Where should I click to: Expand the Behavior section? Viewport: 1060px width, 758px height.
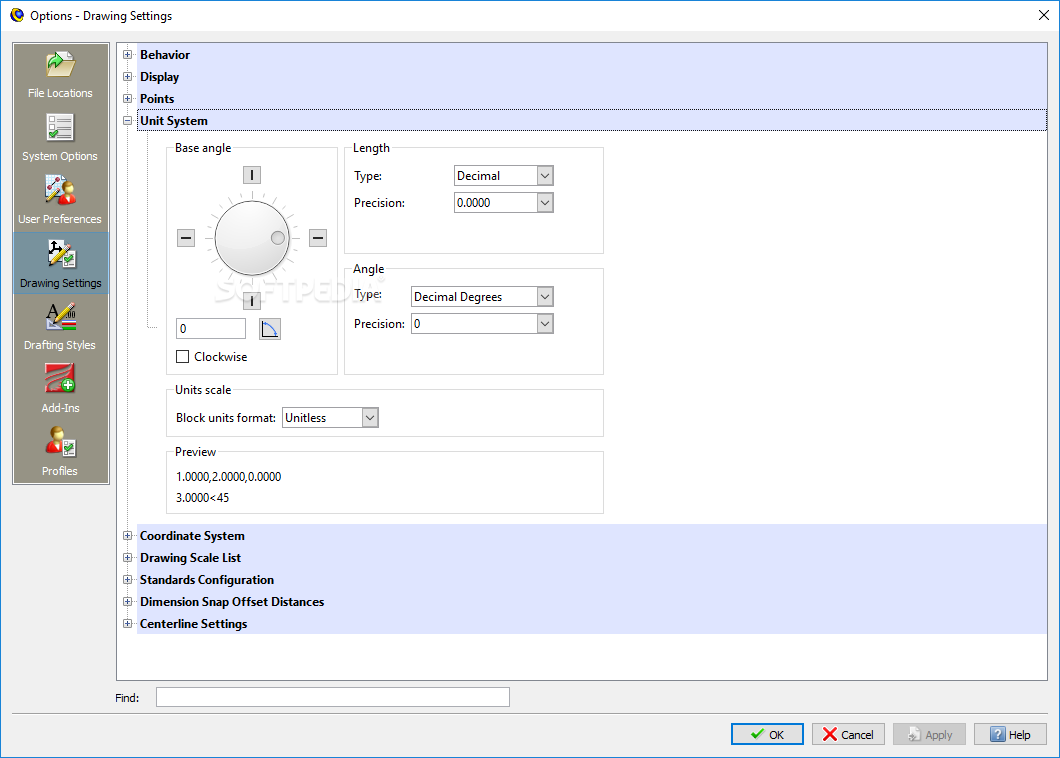click(127, 55)
